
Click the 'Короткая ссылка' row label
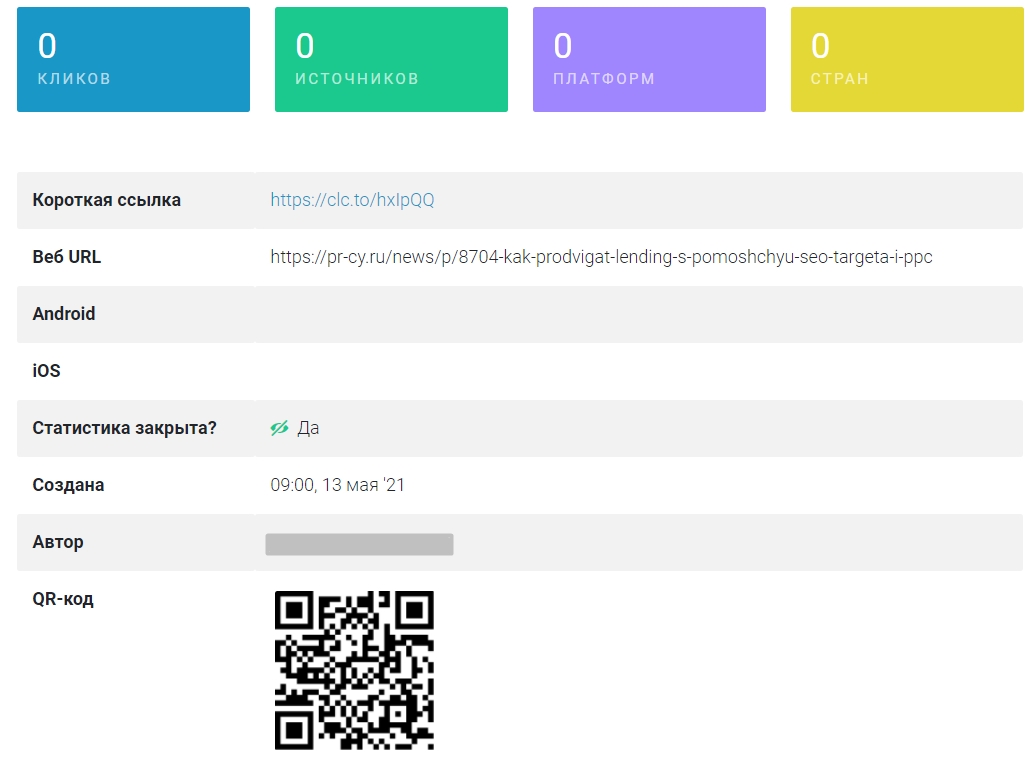pyautogui.click(x=106, y=200)
